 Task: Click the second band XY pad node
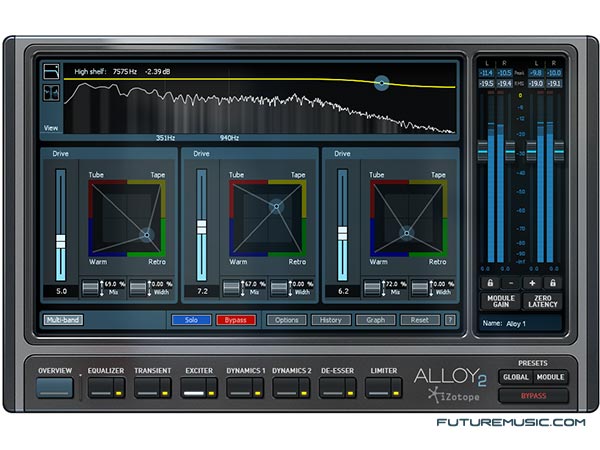(x=276, y=207)
